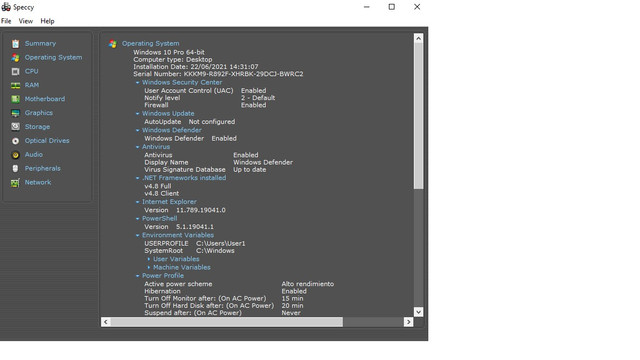Click the 'Not configured' AutoUpdate value
This screenshot has height=360, width=640.
(x=212, y=122)
